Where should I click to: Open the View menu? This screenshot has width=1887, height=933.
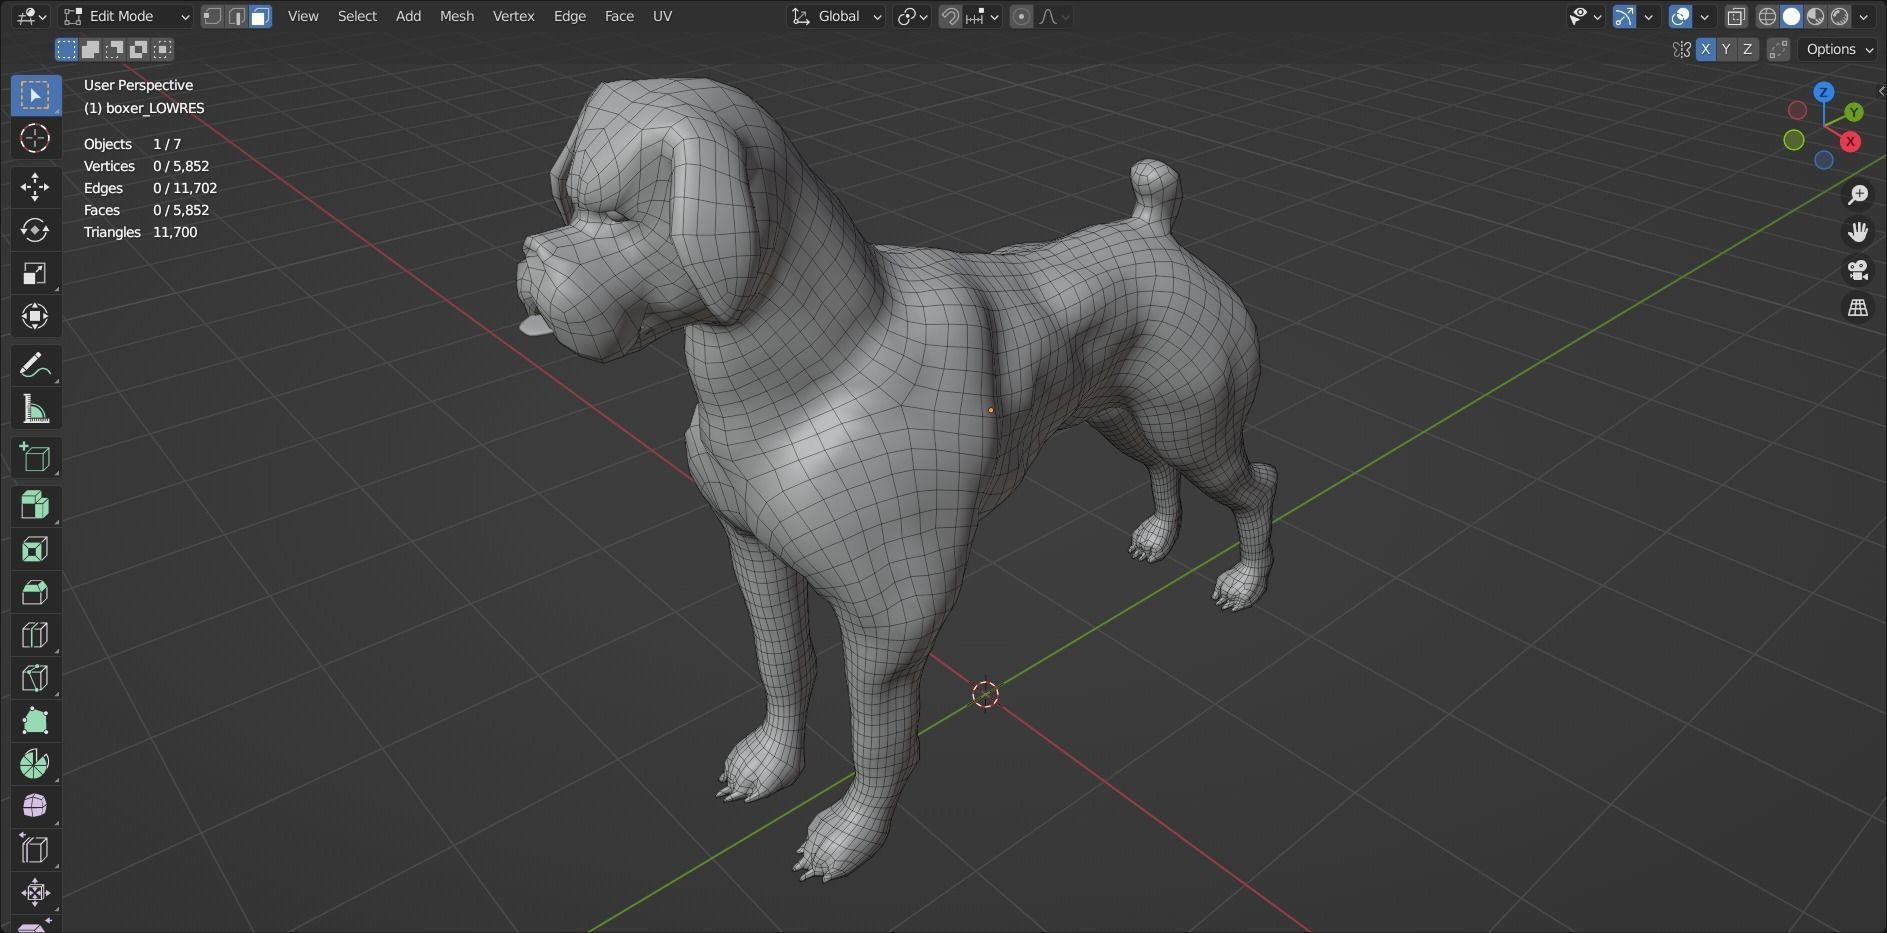pos(303,16)
